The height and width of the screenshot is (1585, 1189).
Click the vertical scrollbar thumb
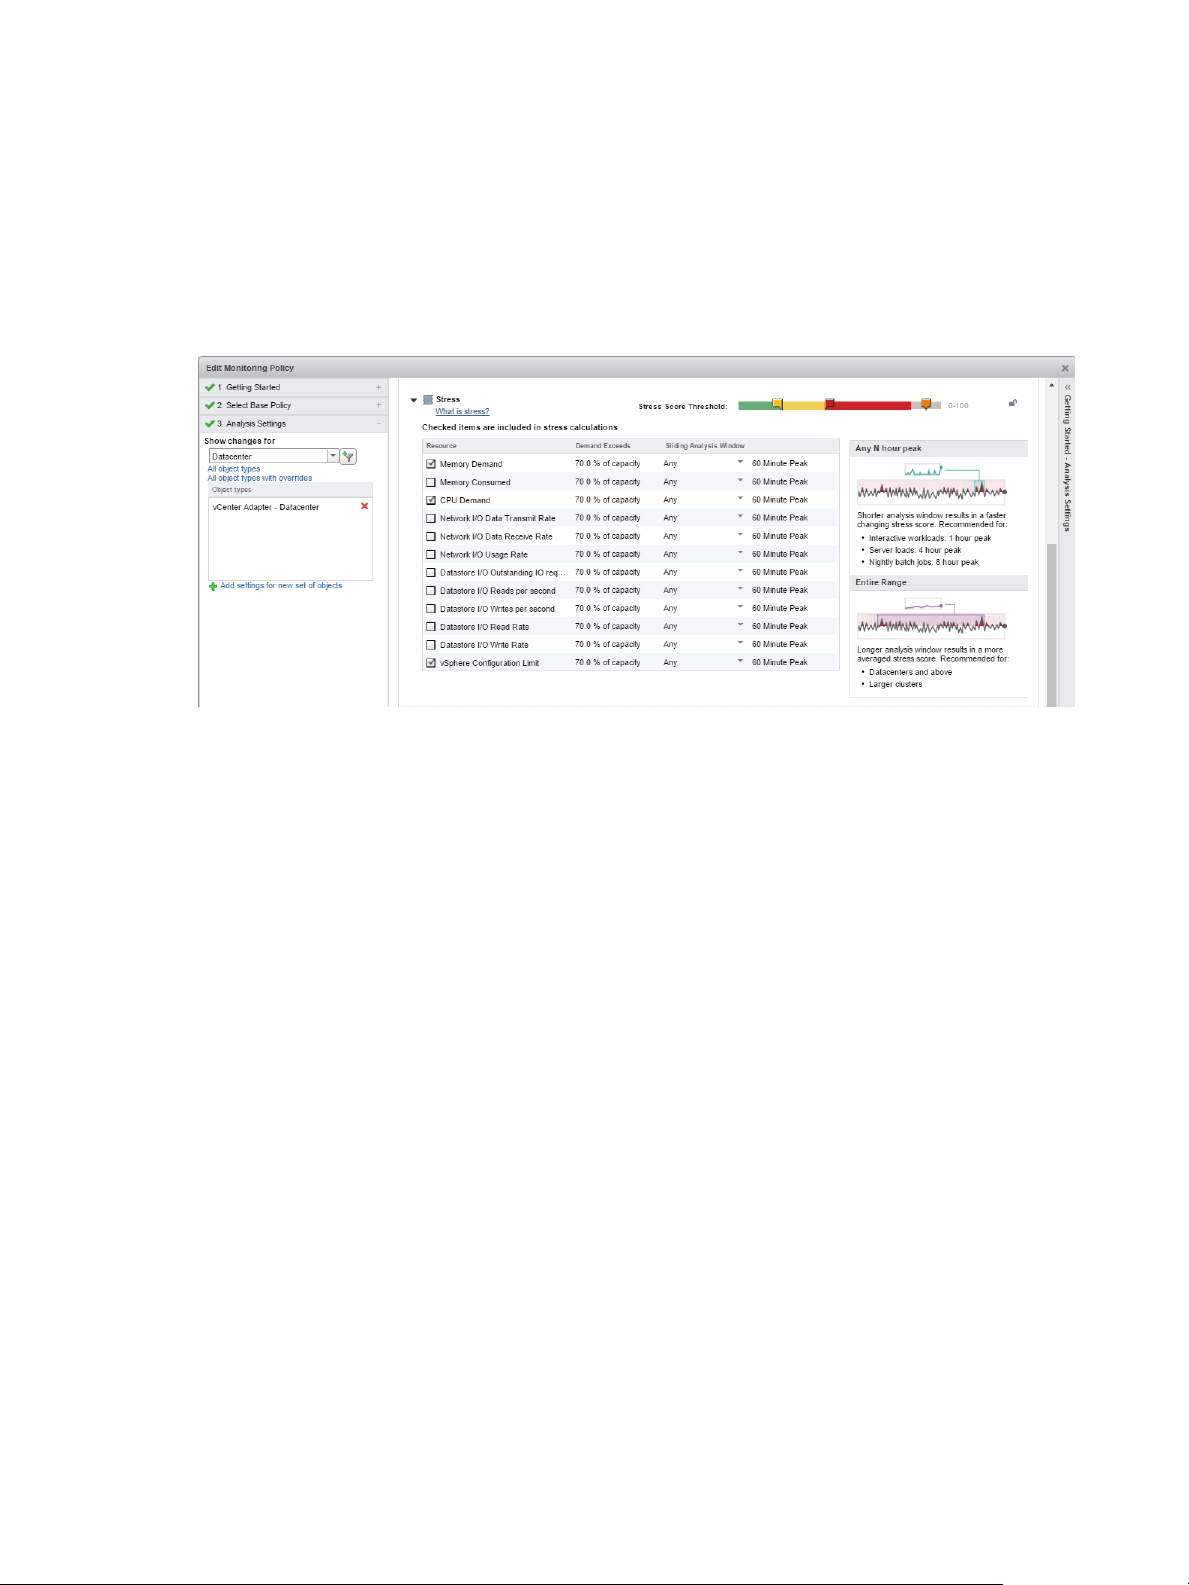[x=1051, y=625]
